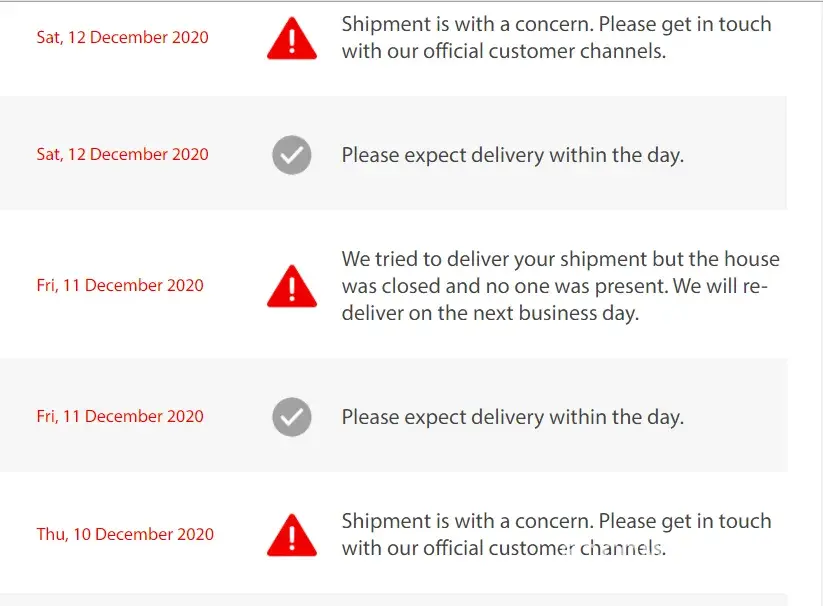823x606 pixels.
Task: Click the warning triangle in the house-closed row
Action: [292, 287]
